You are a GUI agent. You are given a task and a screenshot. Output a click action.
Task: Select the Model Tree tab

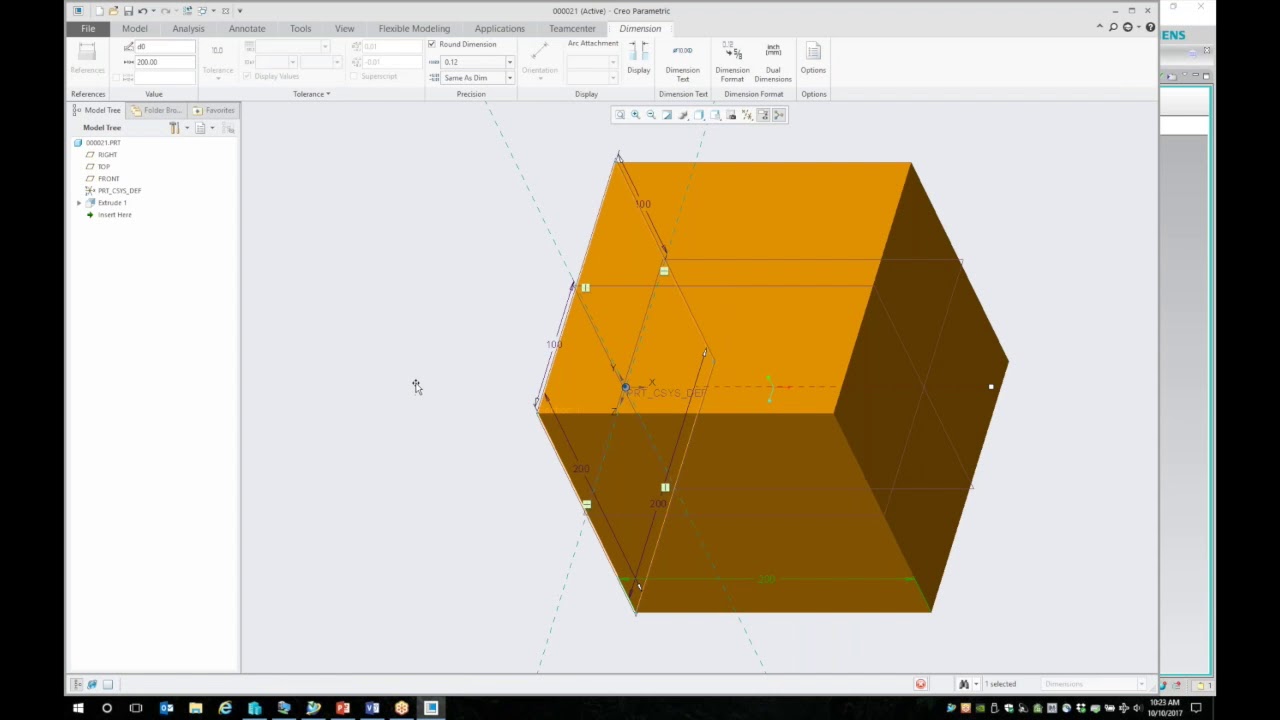pos(97,110)
